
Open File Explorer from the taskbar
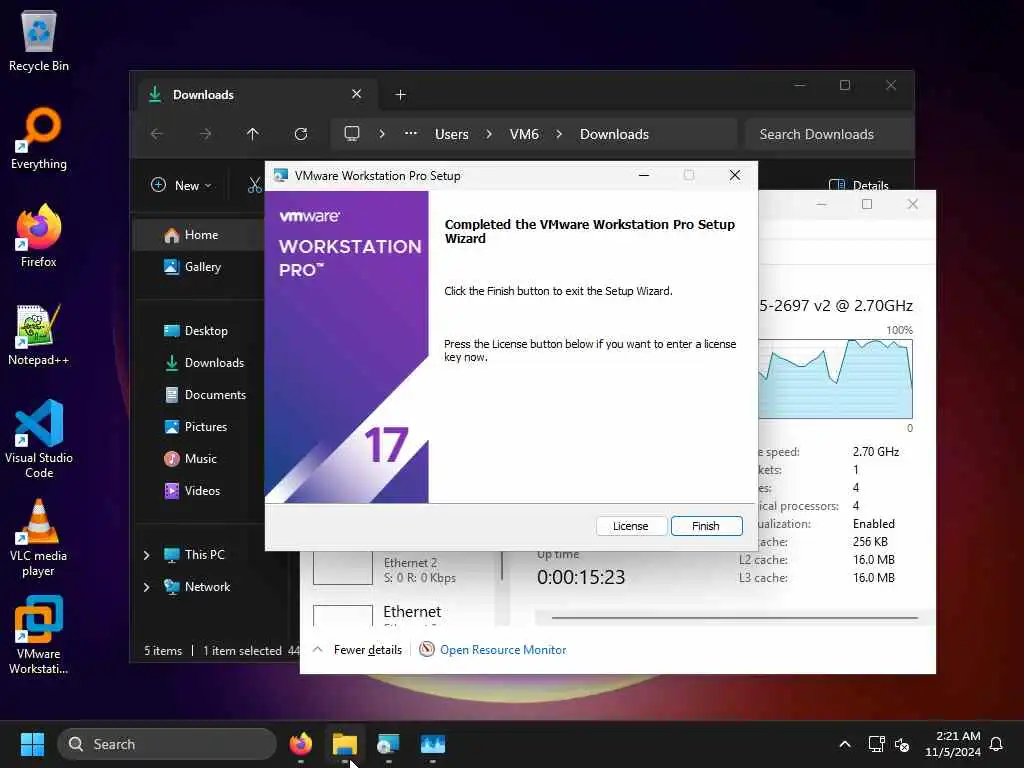[x=345, y=744]
